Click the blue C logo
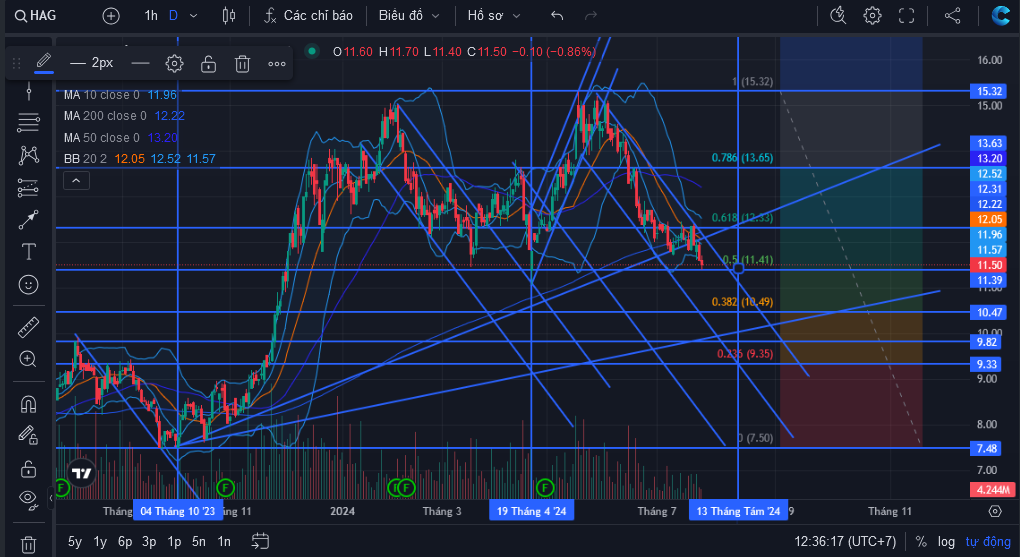1020x557 pixels. [1000, 16]
